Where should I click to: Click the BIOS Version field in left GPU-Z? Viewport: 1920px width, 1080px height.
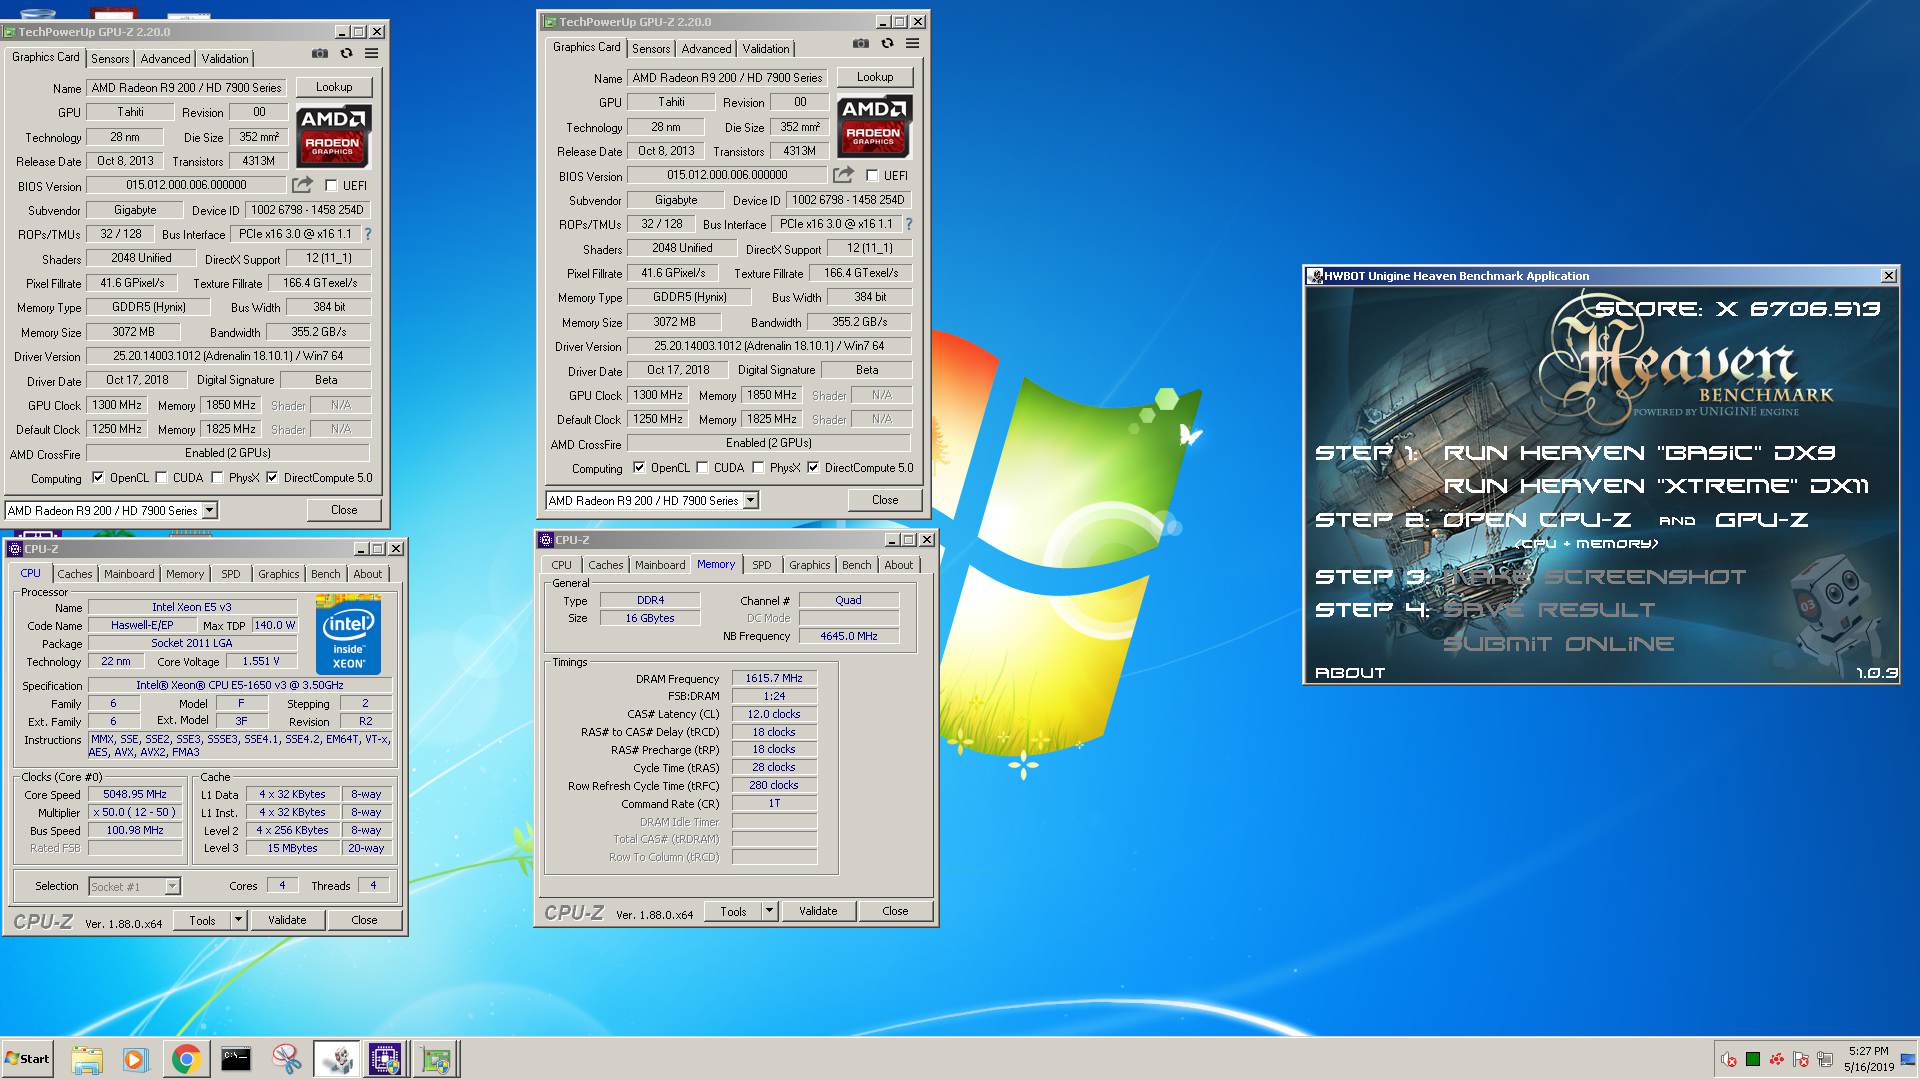186,185
